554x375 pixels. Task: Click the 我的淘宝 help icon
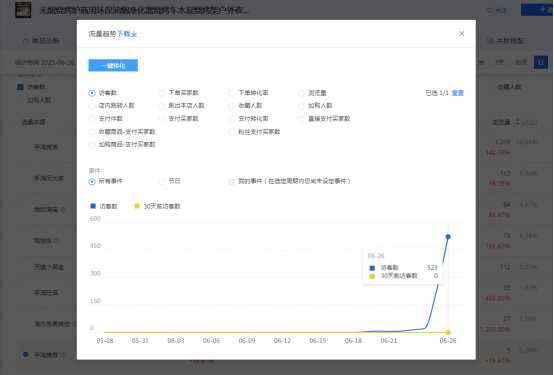point(63,210)
